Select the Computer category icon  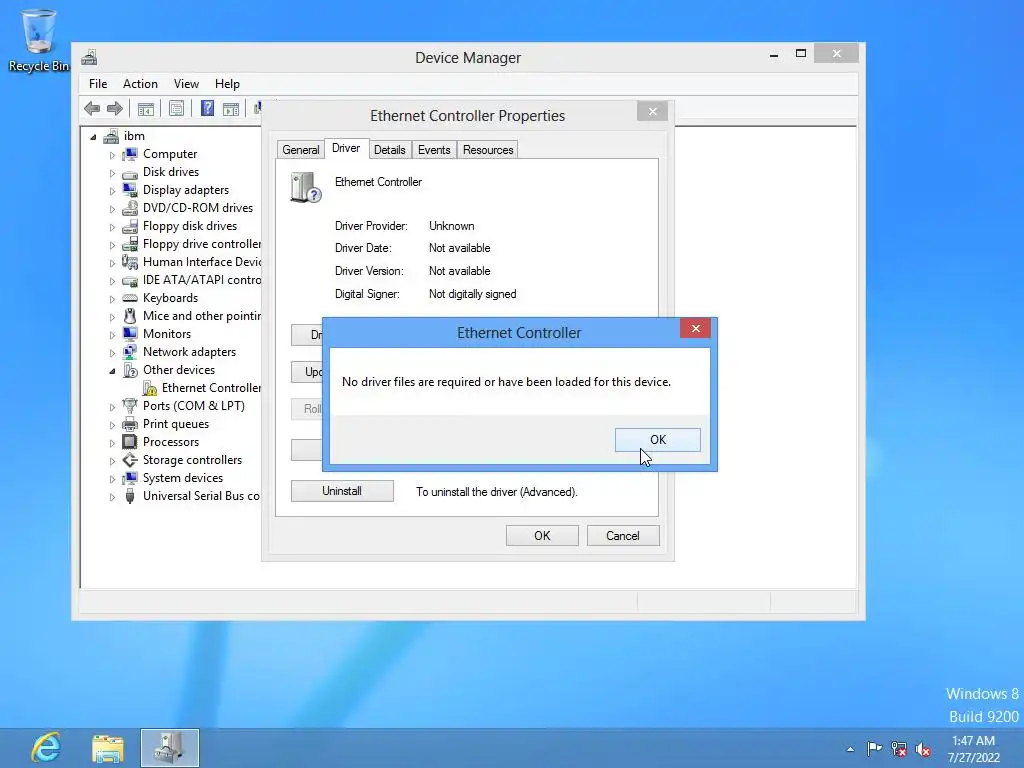pyautogui.click(x=130, y=154)
